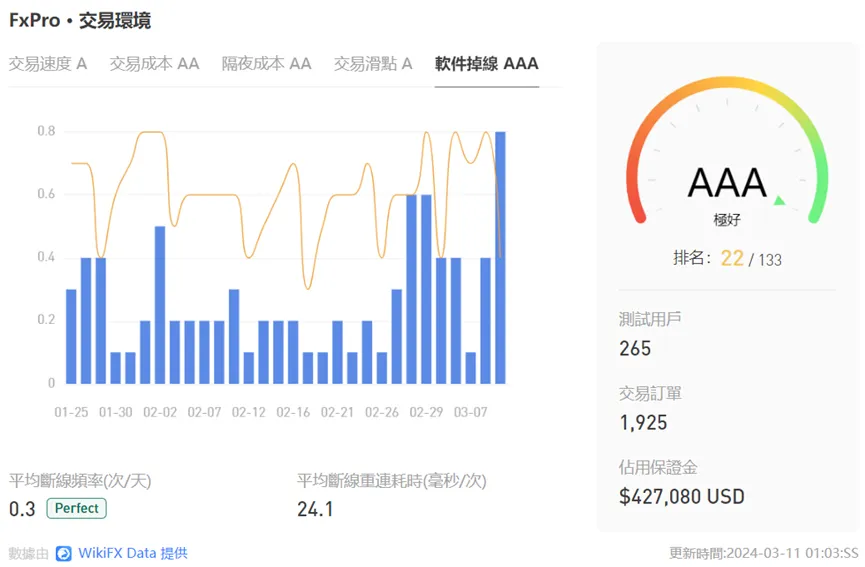Click the AAA gauge rating
The image size is (865, 567).
click(x=727, y=183)
